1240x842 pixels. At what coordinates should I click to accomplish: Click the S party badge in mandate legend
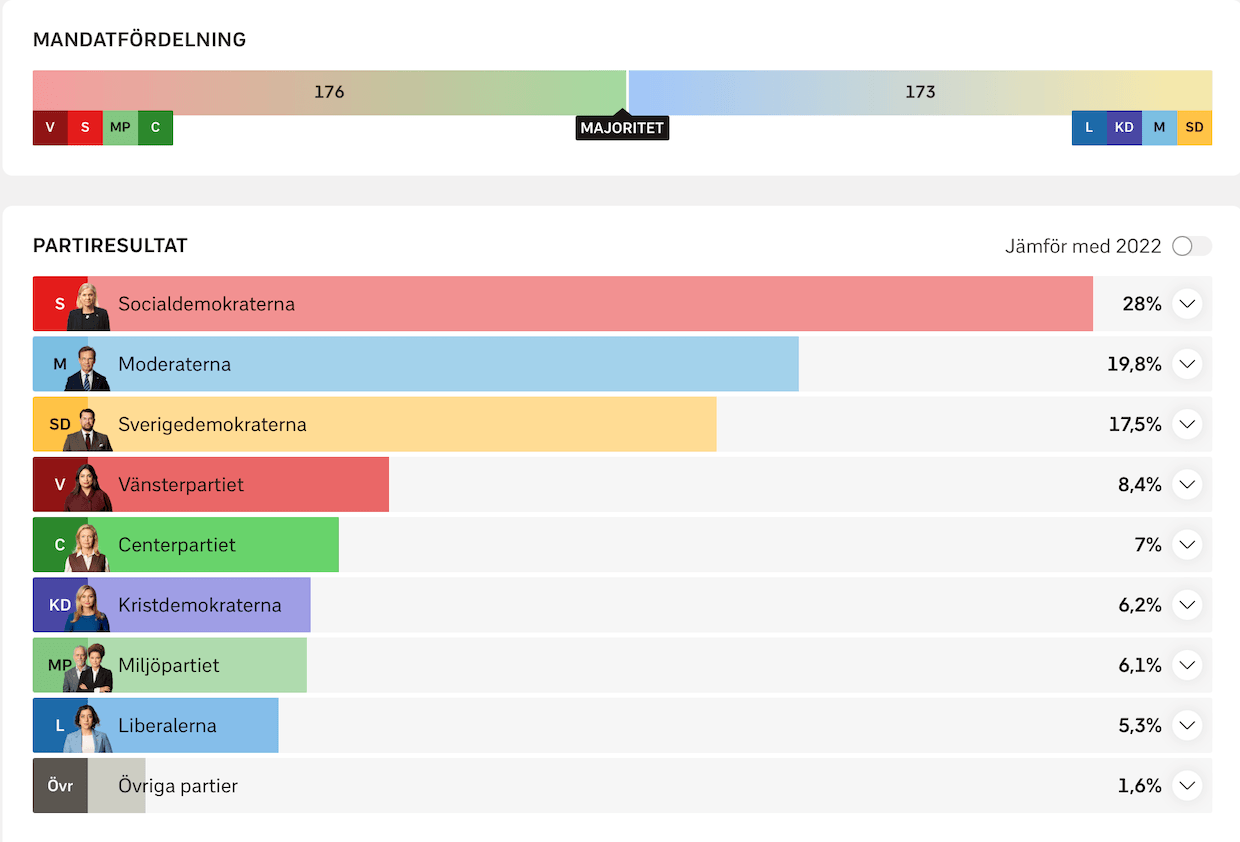pyautogui.click(x=85, y=128)
